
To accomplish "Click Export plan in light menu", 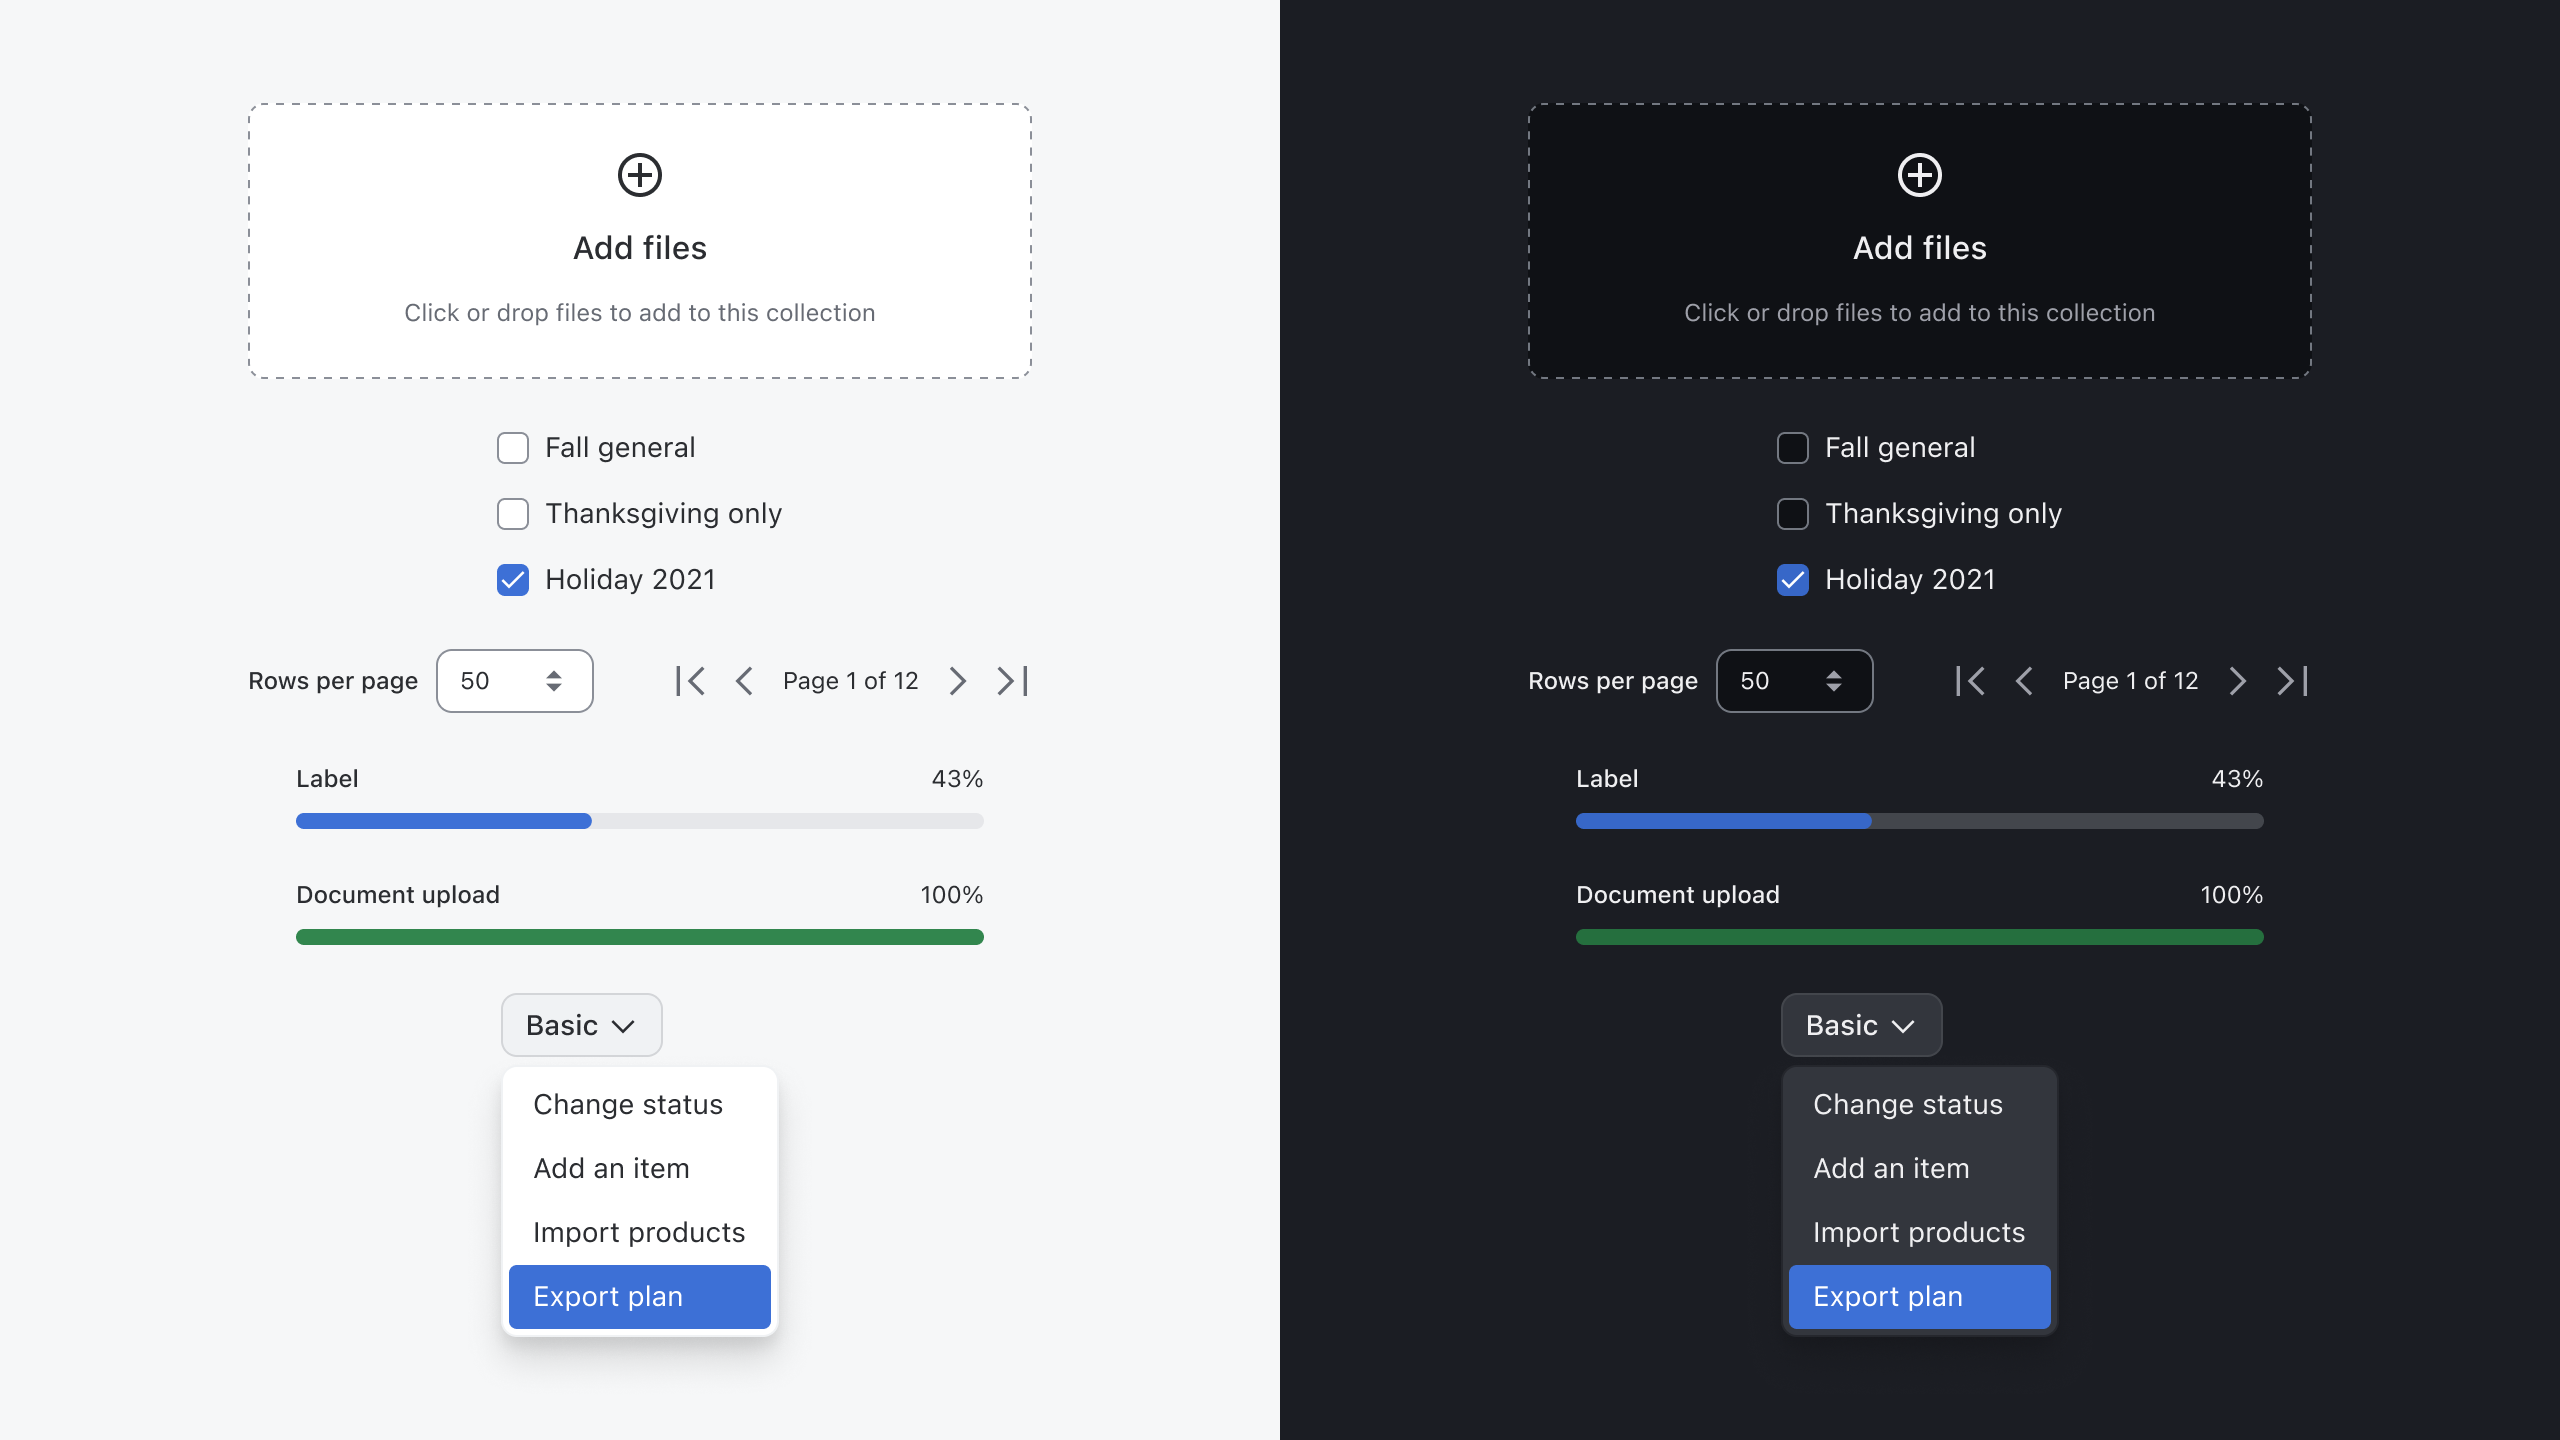I will click(x=640, y=1296).
